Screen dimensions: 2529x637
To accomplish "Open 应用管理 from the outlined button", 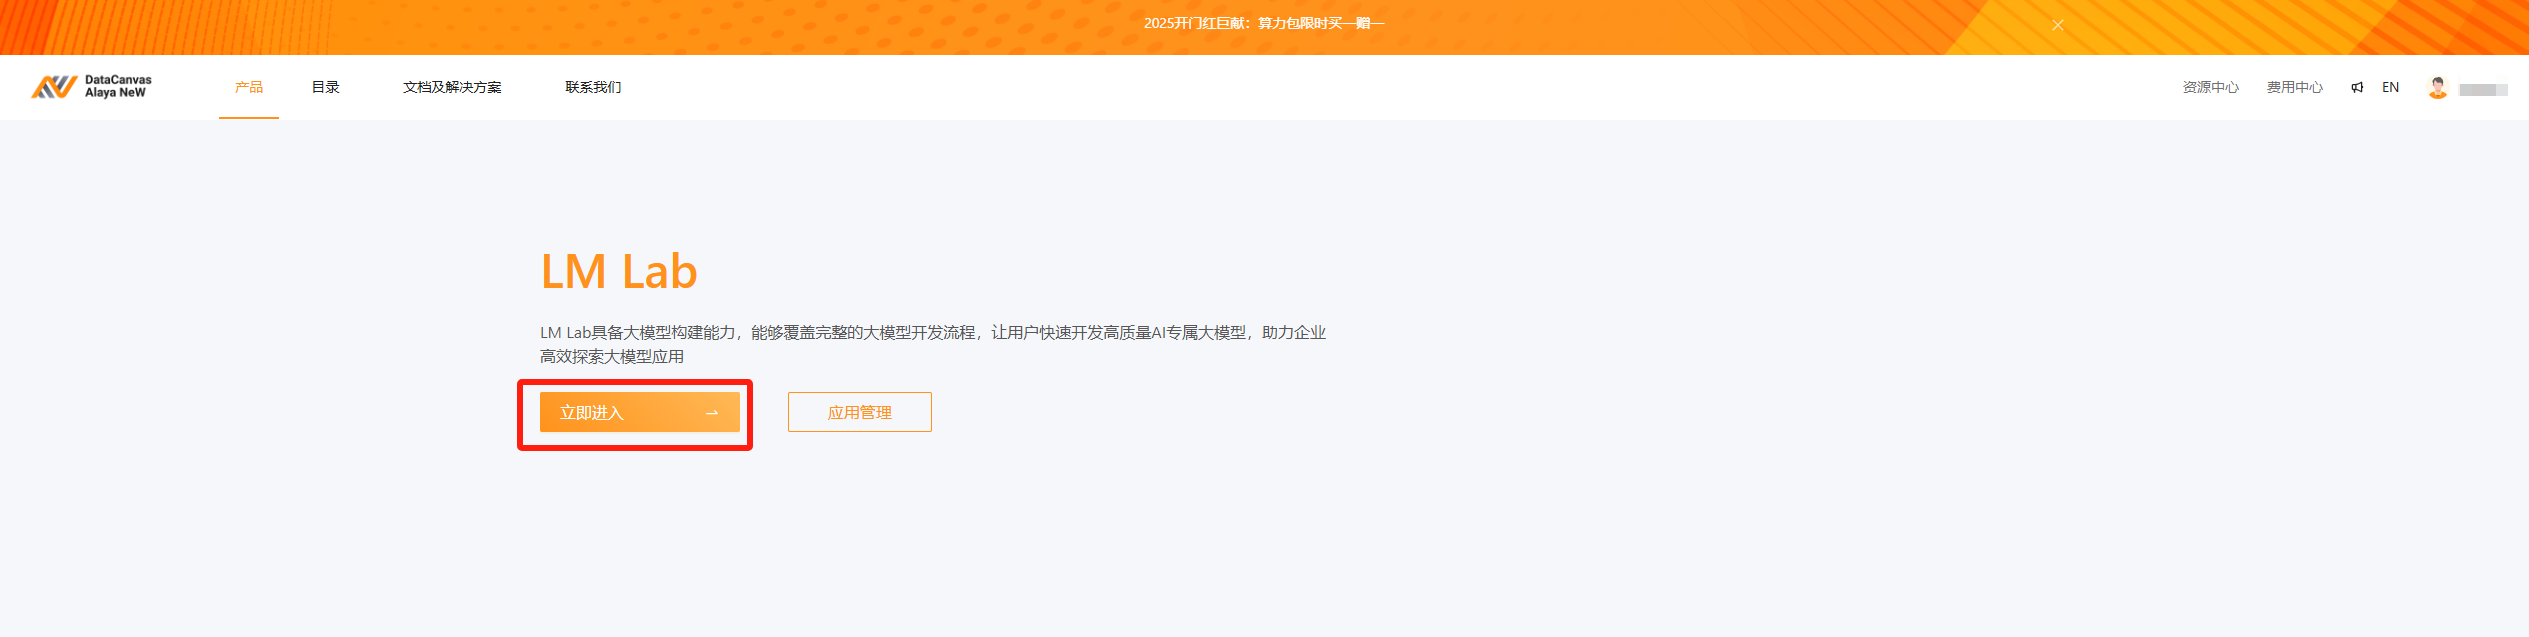I will [x=859, y=412].
